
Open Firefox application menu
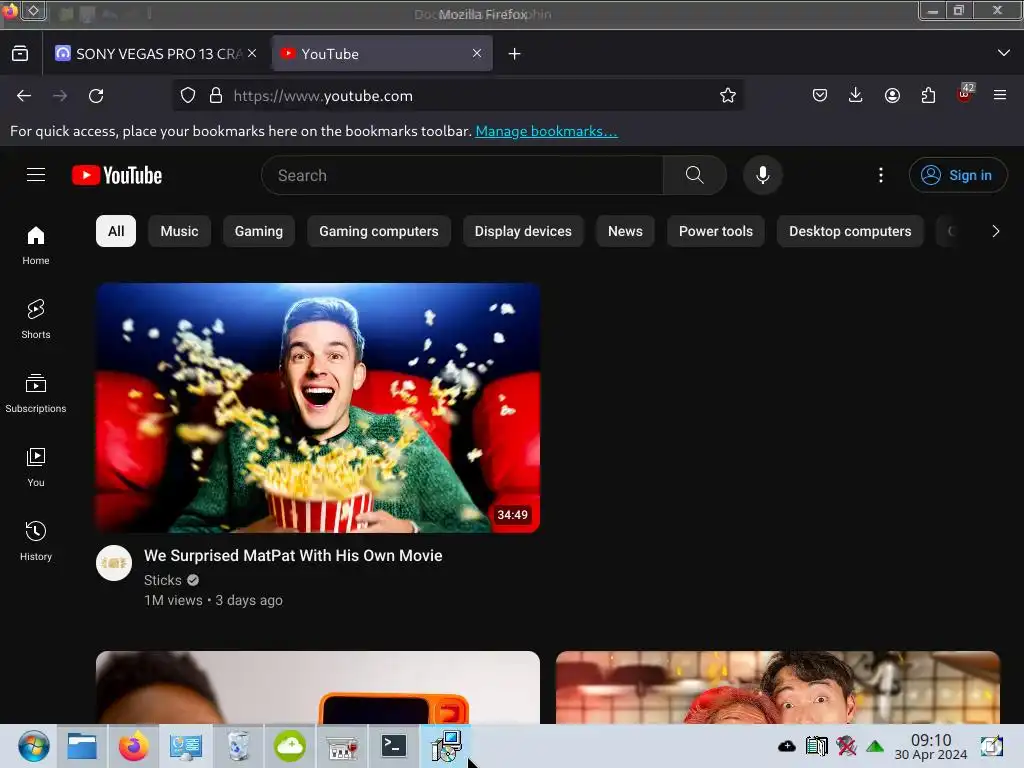(x=1000, y=96)
